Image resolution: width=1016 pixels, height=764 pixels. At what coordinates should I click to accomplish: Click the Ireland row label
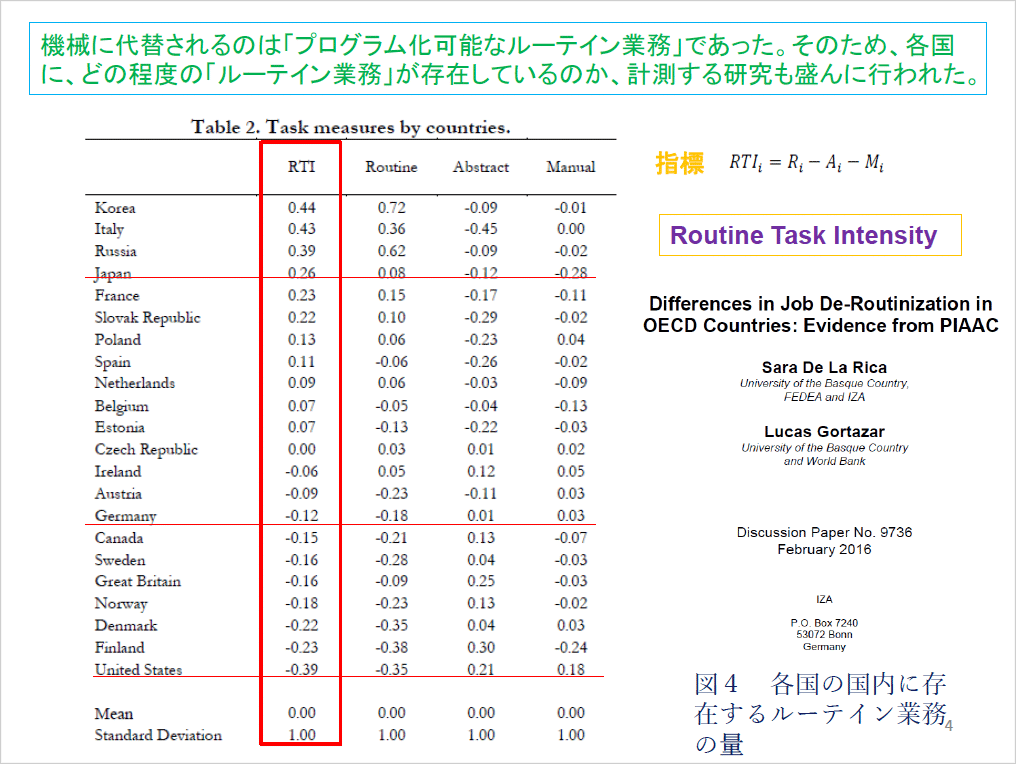coord(117,472)
